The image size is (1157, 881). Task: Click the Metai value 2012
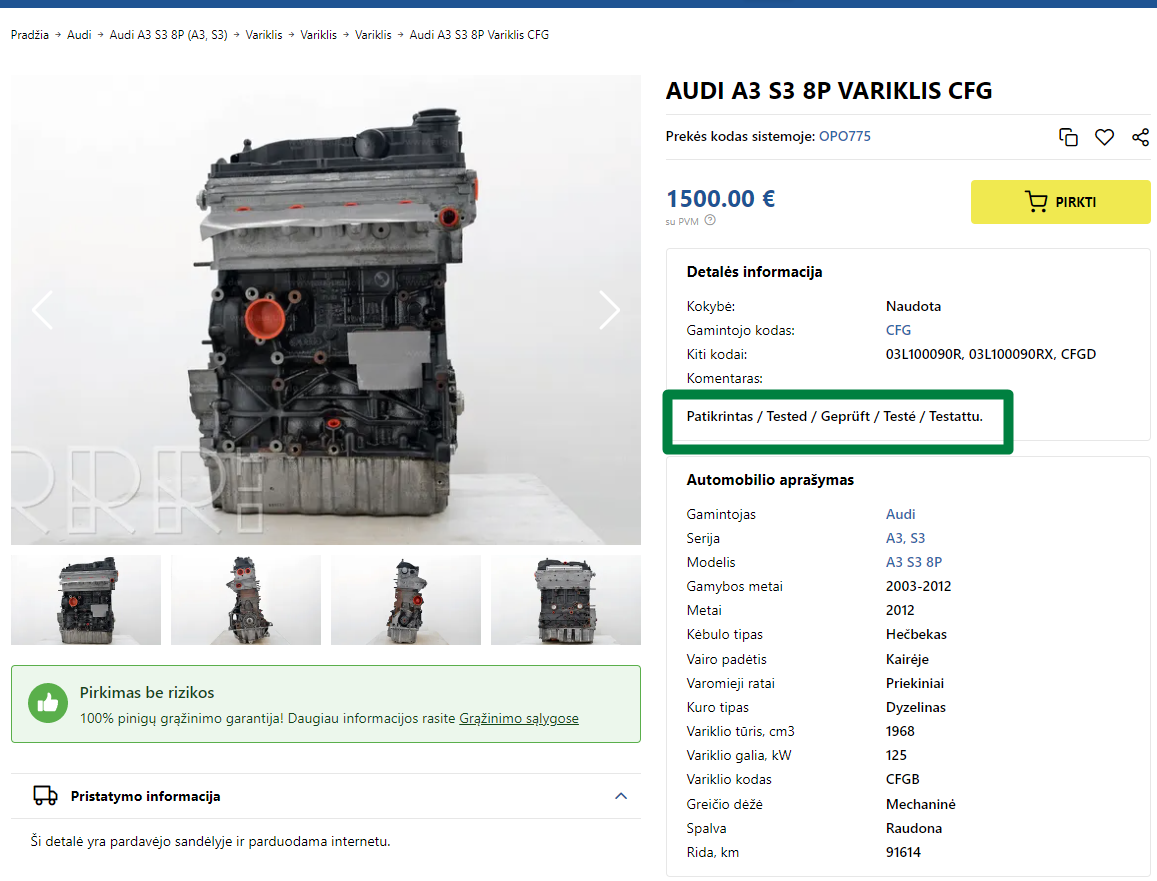click(x=899, y=610)
